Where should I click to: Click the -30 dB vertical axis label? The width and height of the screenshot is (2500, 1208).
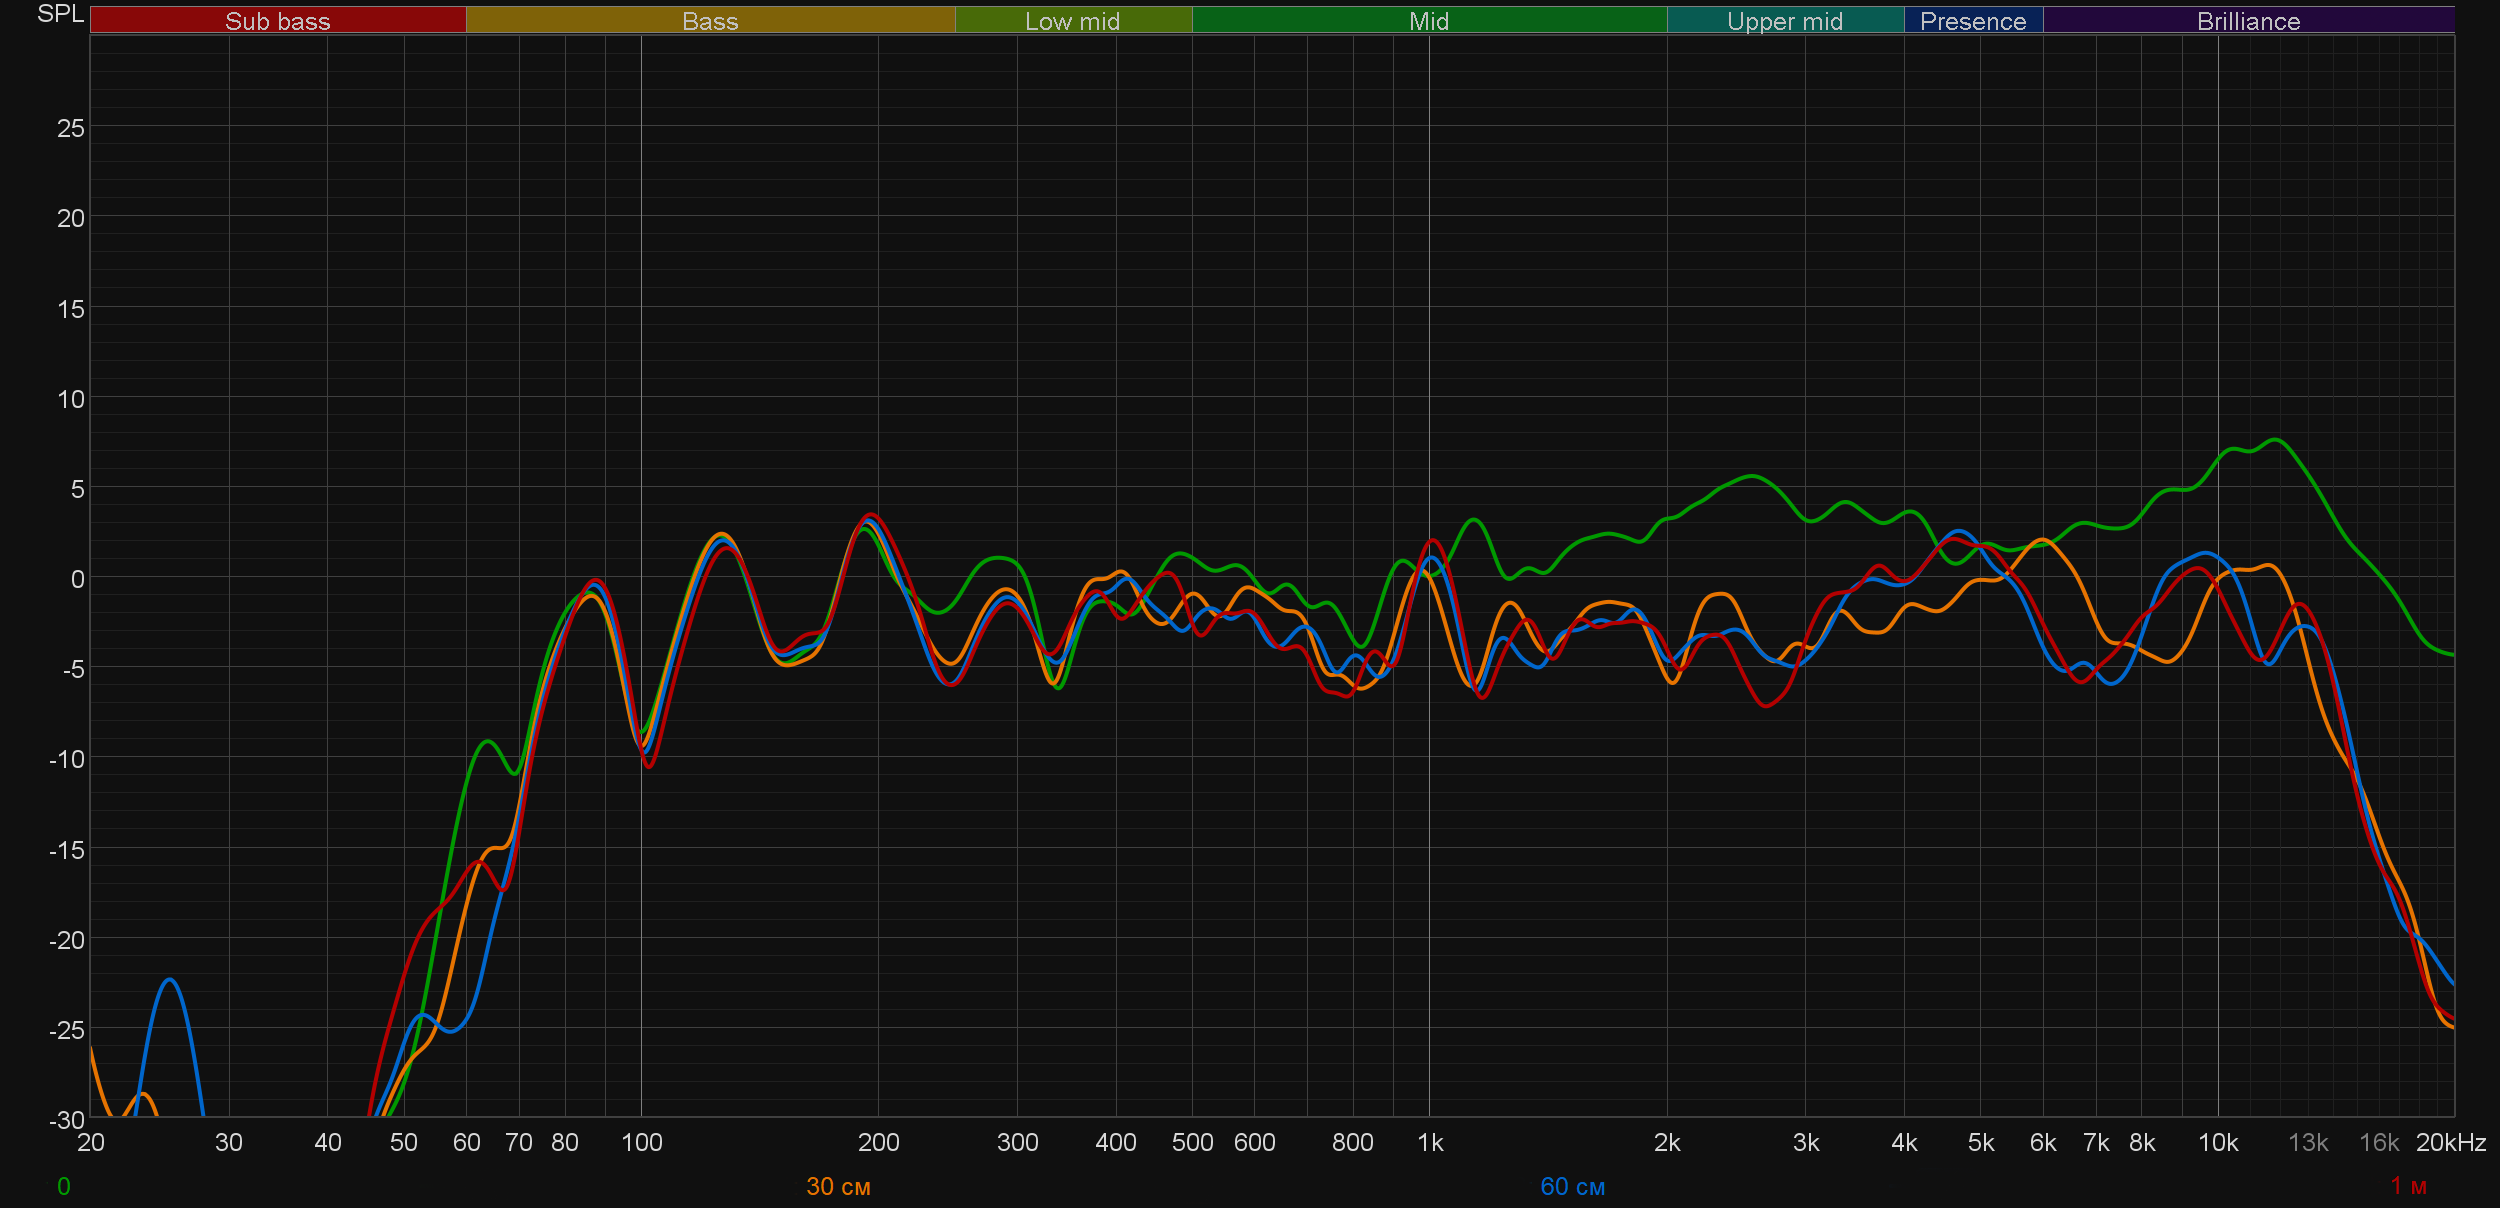pos(66,1120)
